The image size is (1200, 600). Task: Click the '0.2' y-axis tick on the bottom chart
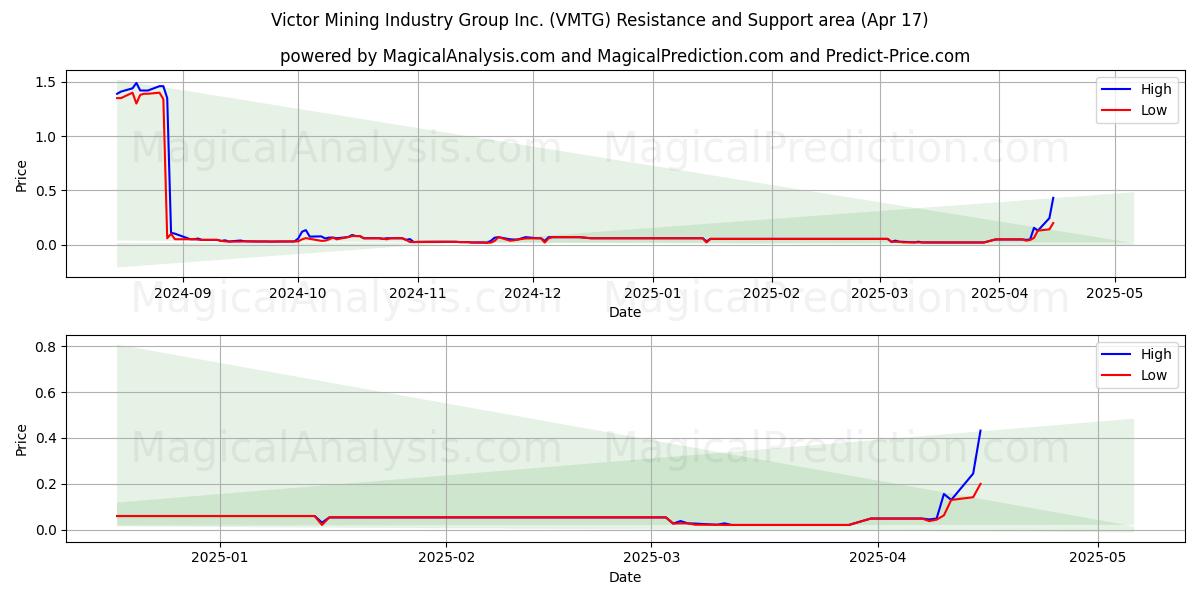pyautogui.click(x=48, y=485)
